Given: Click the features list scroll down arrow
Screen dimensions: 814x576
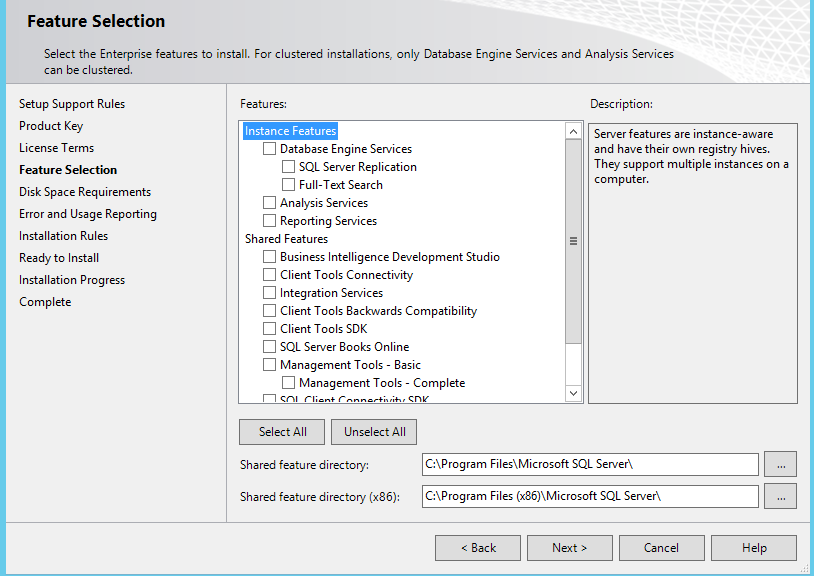Looking at the screenshot, I should point(573,393).
